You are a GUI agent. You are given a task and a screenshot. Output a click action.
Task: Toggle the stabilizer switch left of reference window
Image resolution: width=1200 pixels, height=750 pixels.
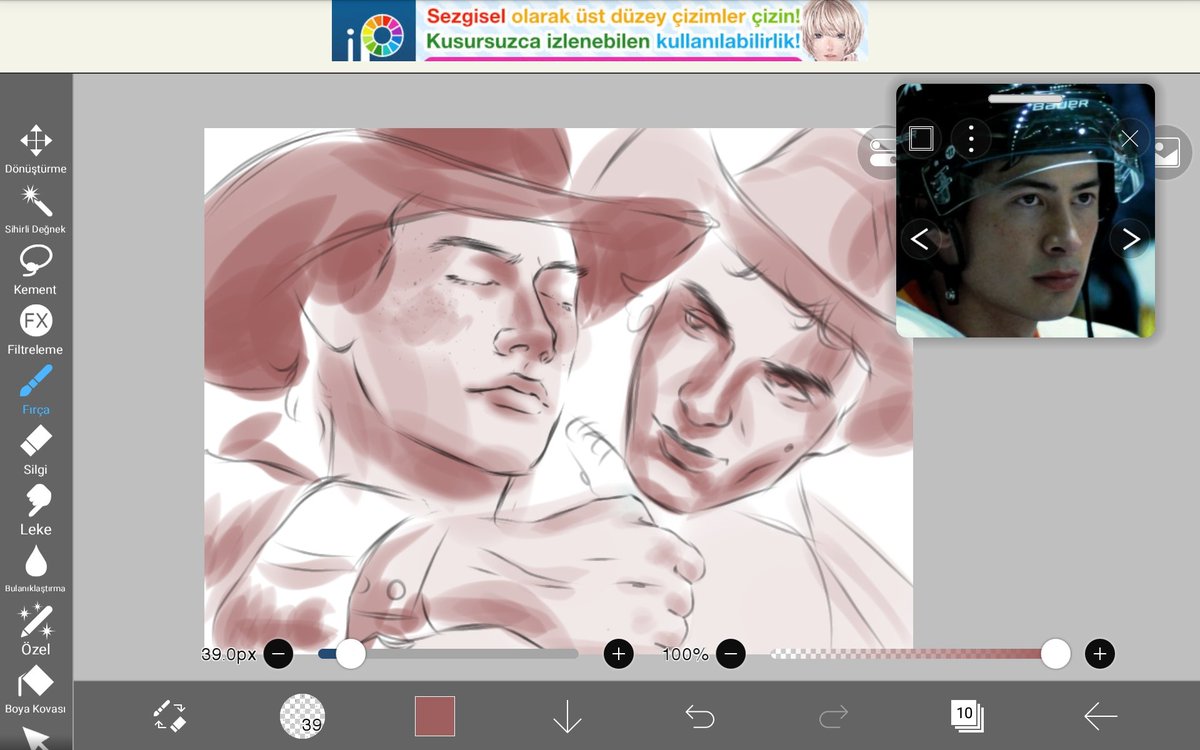[878, 152]
